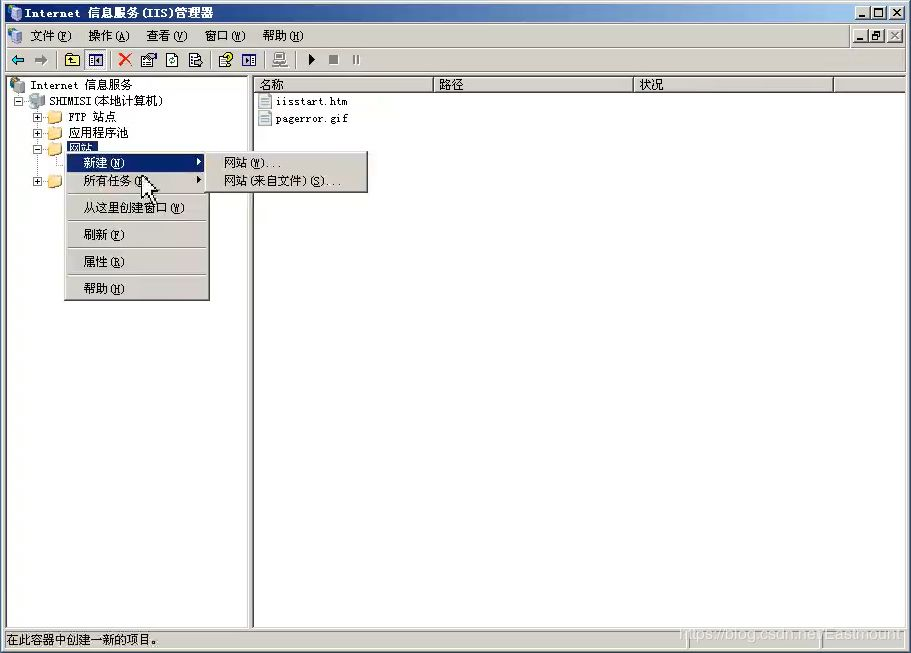Image resolution: width=911 pixels, height=653 pixels.
Task: Select 应用程序池 tree label
Action: coord(98,133)
